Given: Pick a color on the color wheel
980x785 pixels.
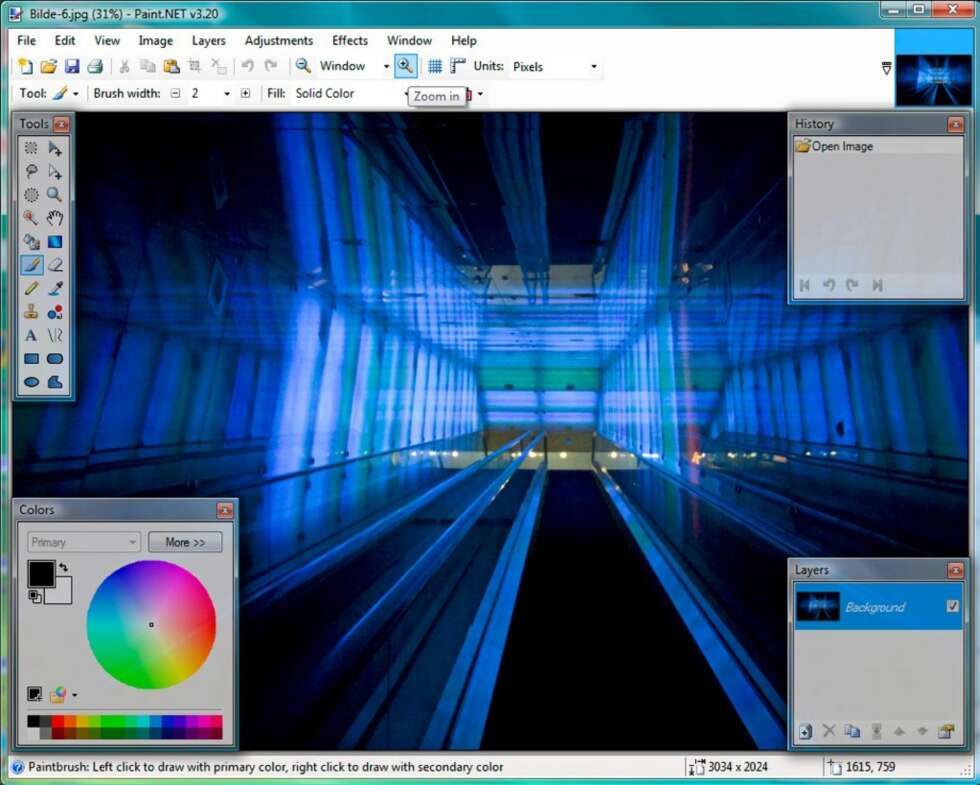Looking at the screenshot, I should 151,624.
